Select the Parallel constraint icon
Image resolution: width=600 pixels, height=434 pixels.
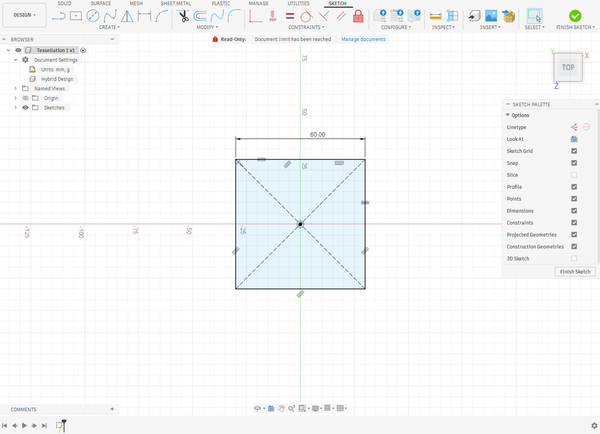(x=341, y=16)
